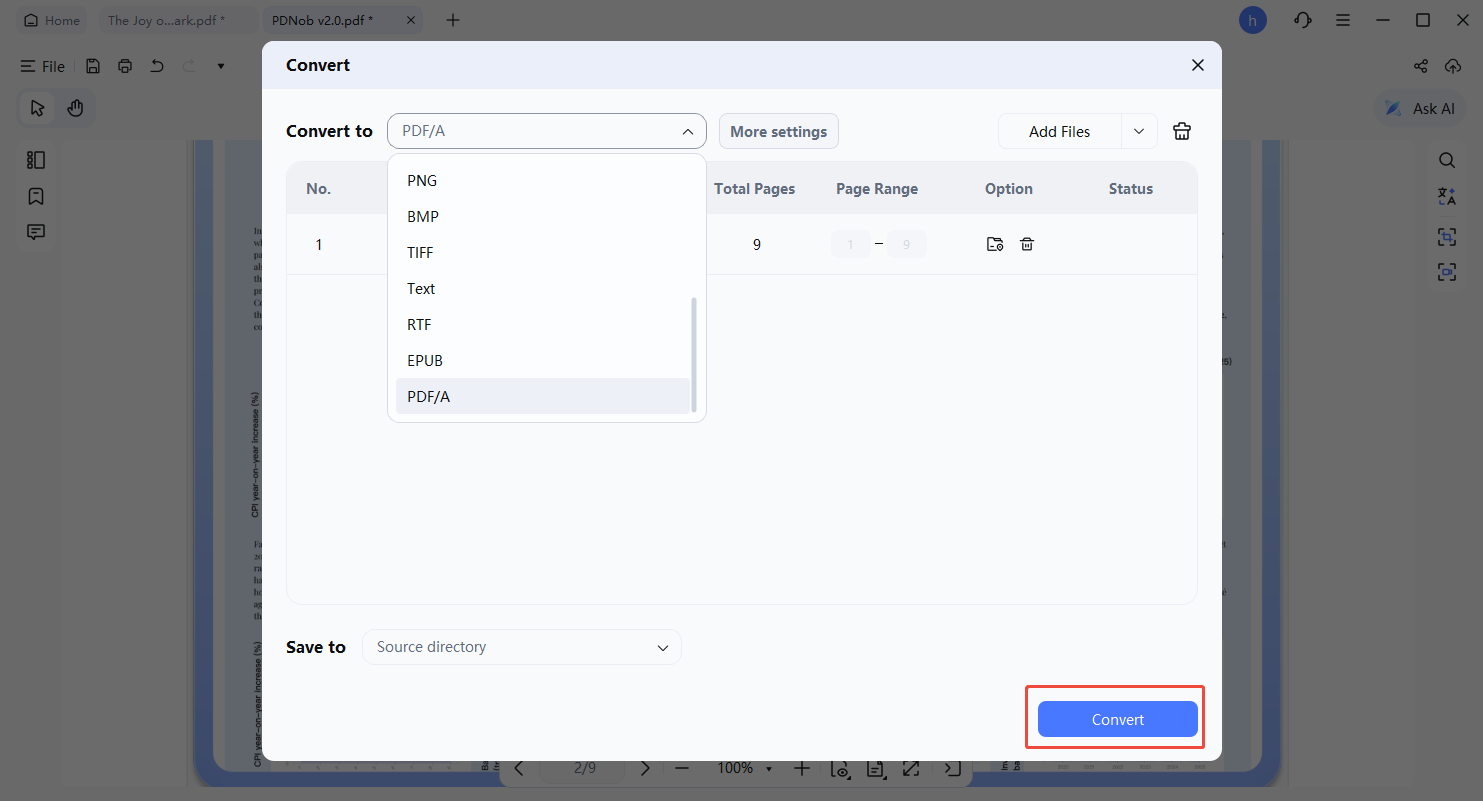Delete file row one from convert list
1483x801 pixels.
pos(1027,243)
